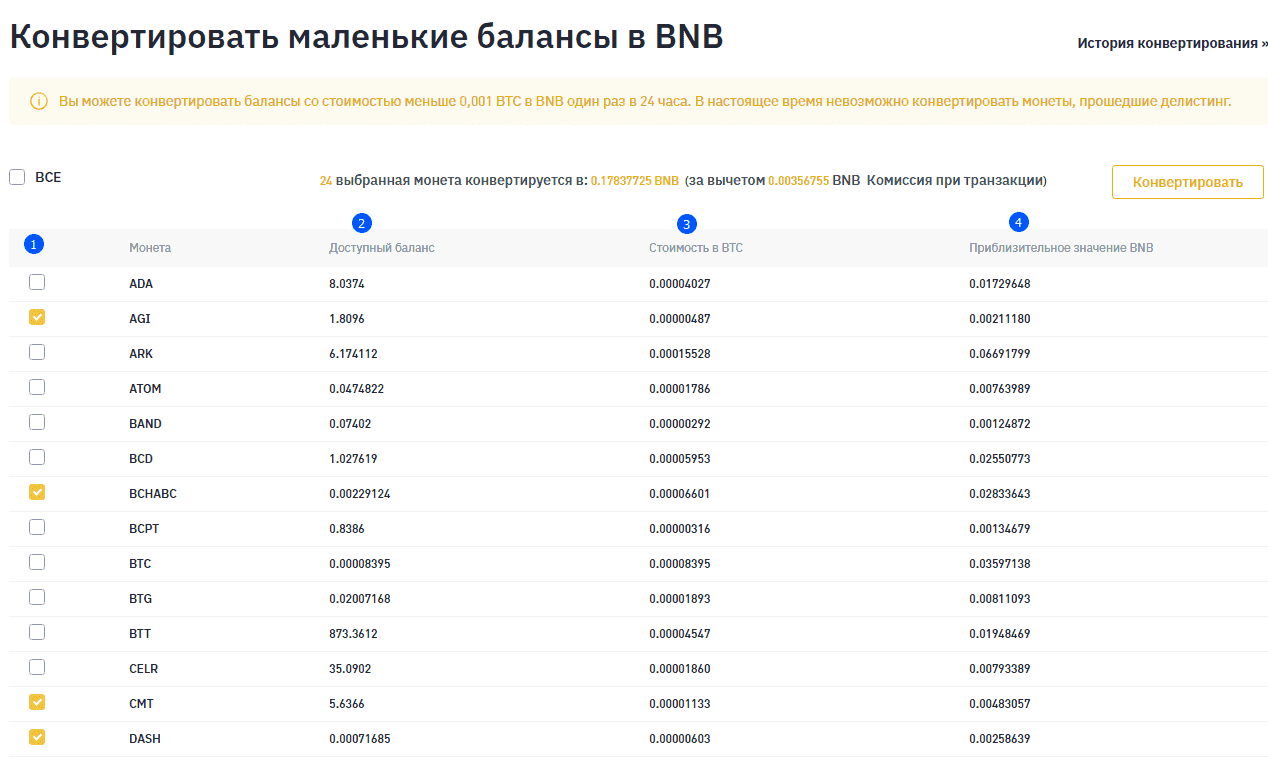
Task: Uncheck the BCHABC coin checkbox
Action: pyautogui.click(x=37, y=493)
